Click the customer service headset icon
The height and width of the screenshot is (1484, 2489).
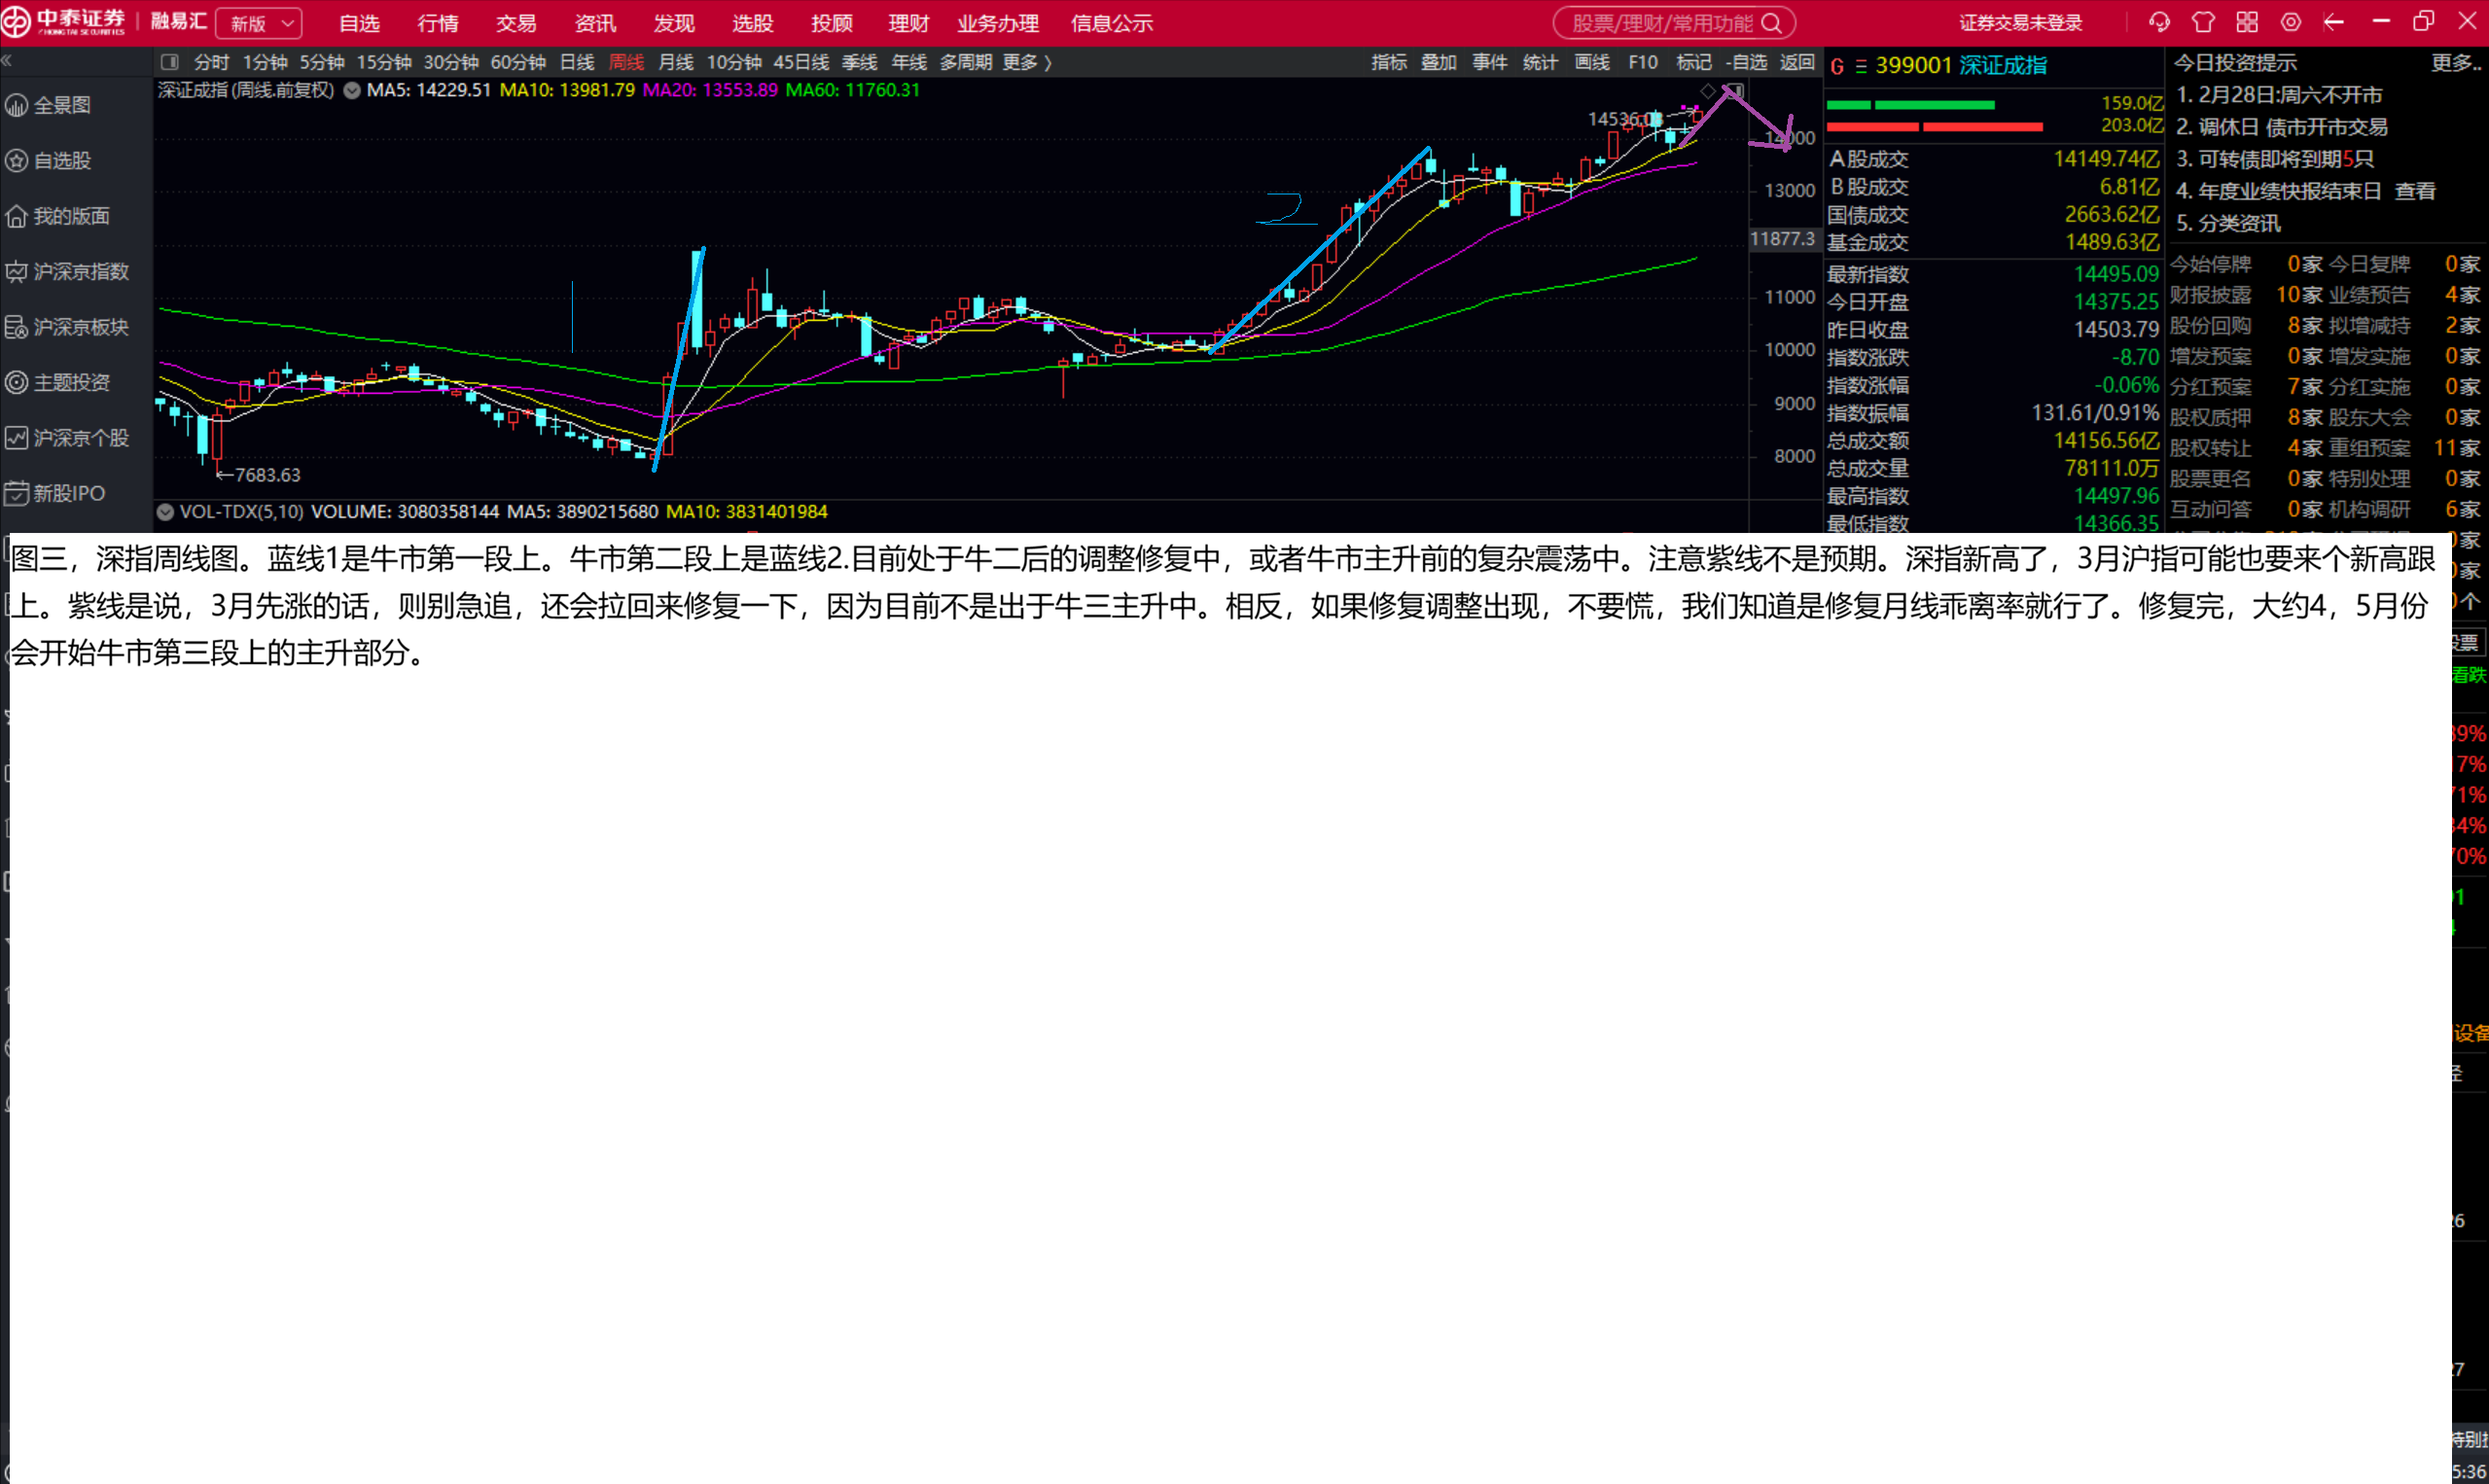point(2159,22)
